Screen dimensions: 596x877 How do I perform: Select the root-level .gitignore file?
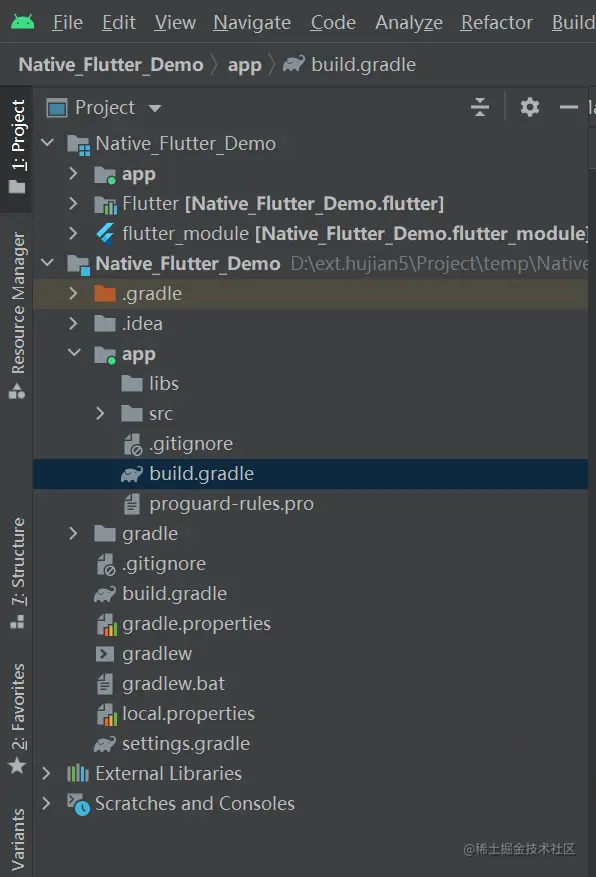click(x=164, y=564)
